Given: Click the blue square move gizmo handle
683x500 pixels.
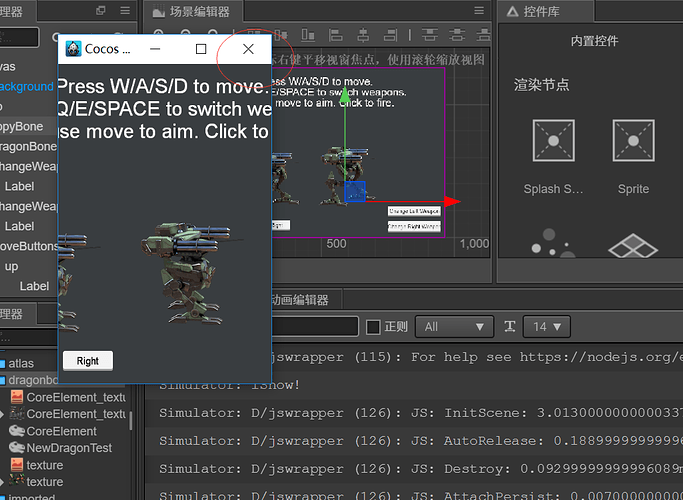Looking at the screenshot, I should tap(355, 192).
